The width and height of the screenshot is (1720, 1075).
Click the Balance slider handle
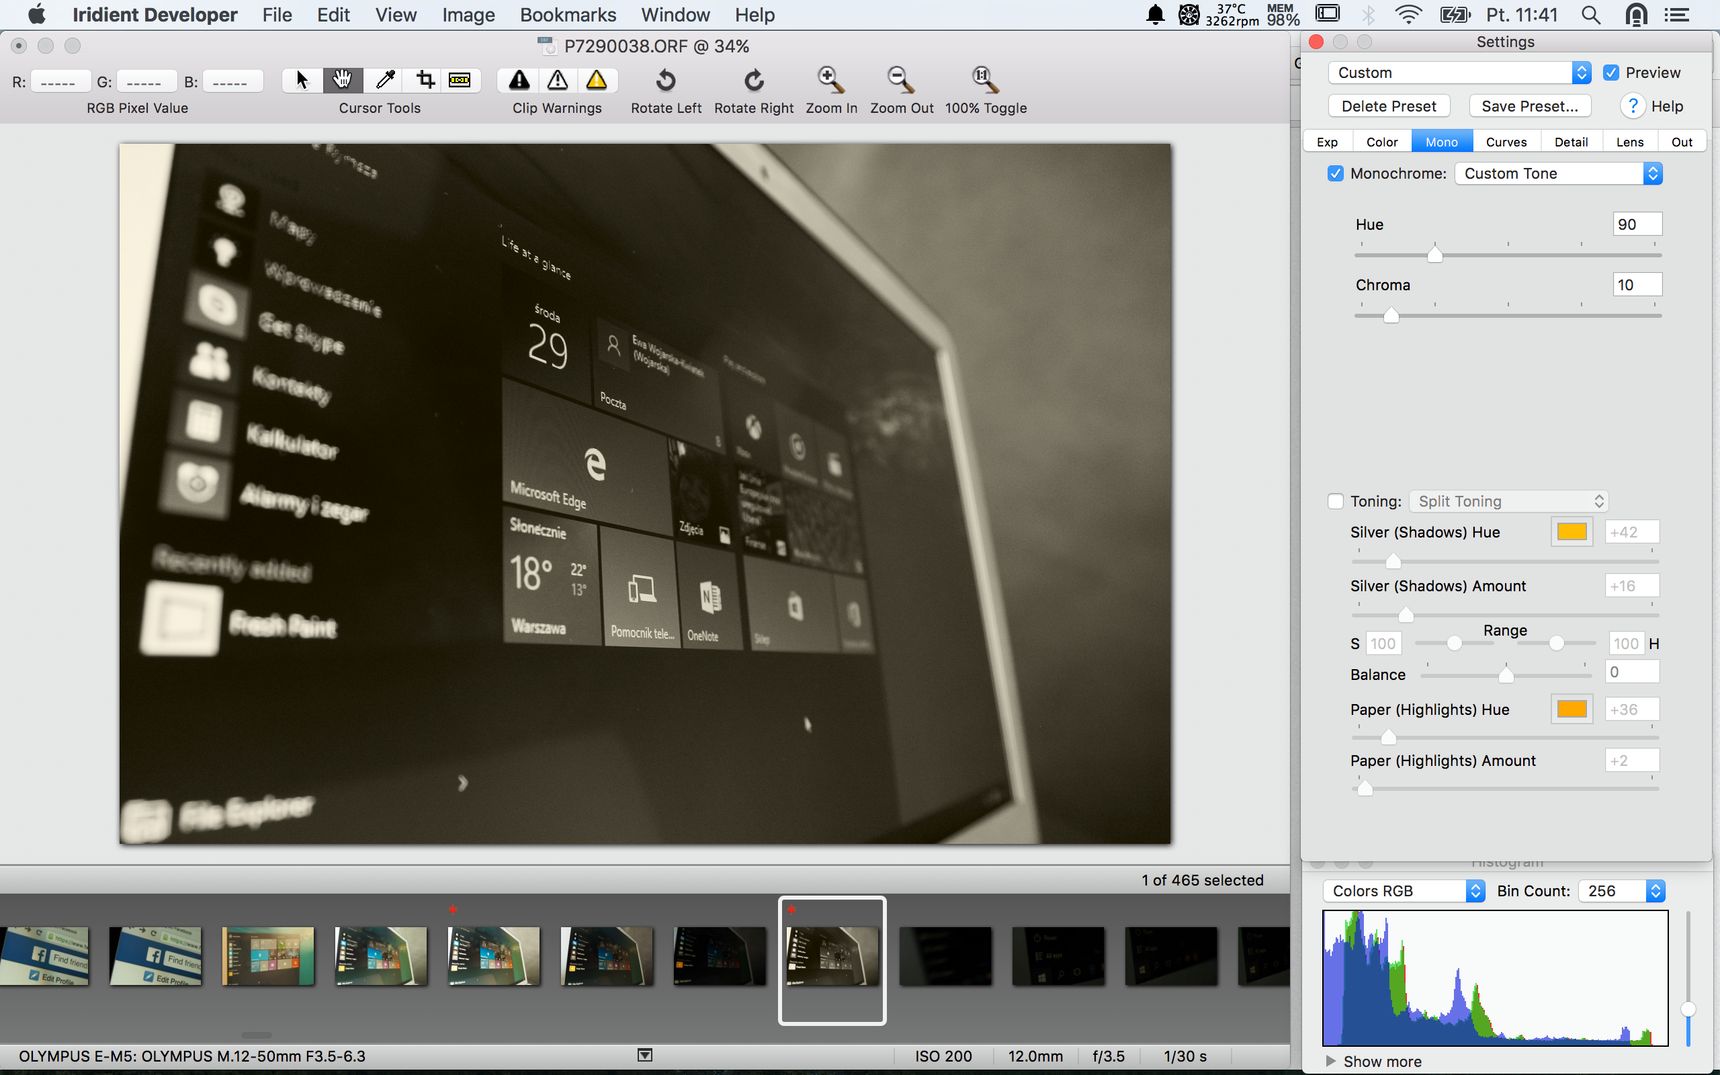(1506, 674)
